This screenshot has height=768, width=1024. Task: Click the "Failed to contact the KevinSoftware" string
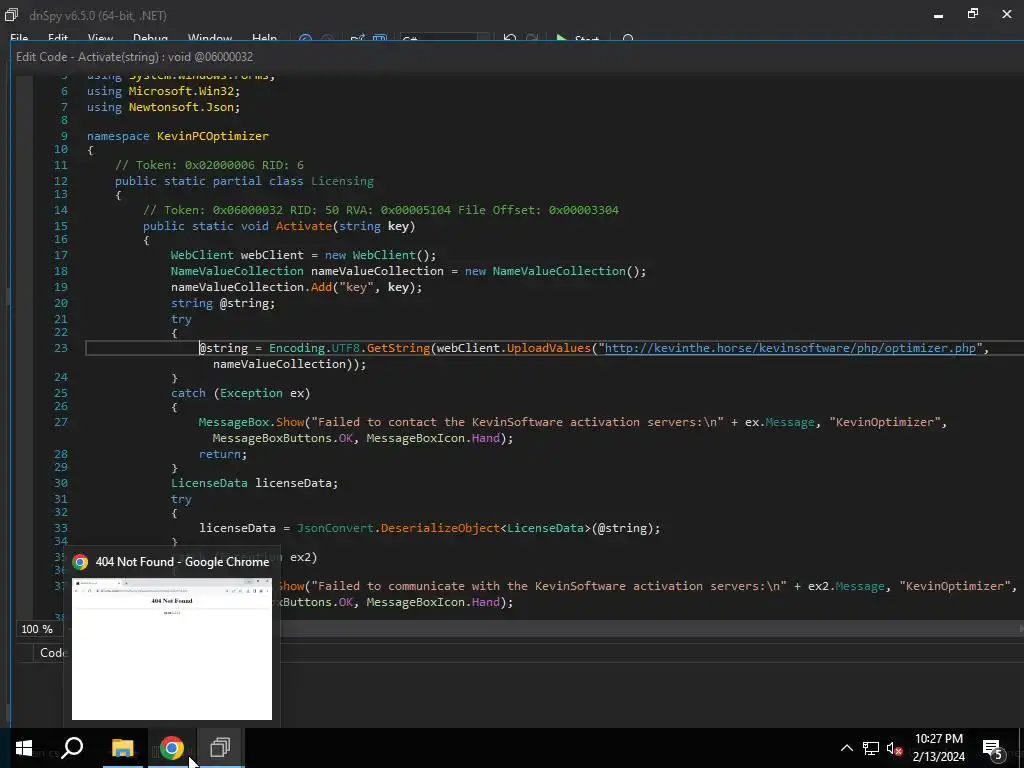point(517,422)
